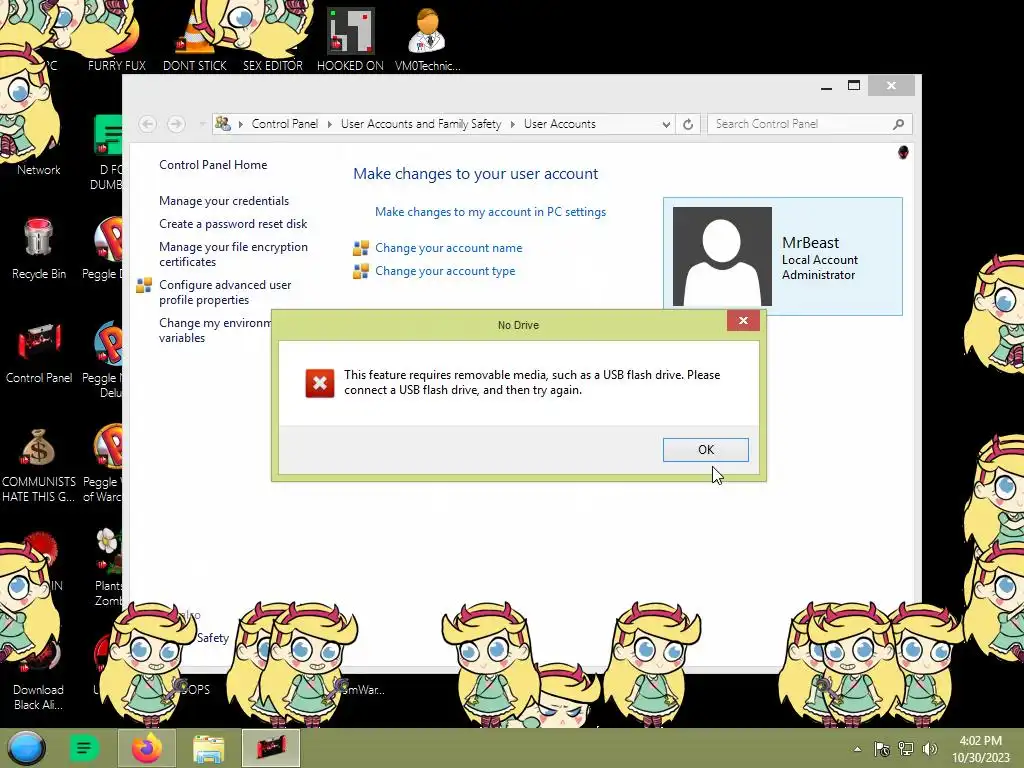Click the Forward navigation arrow
This screenshot has width=1024, height=768.
coord(176,123)
